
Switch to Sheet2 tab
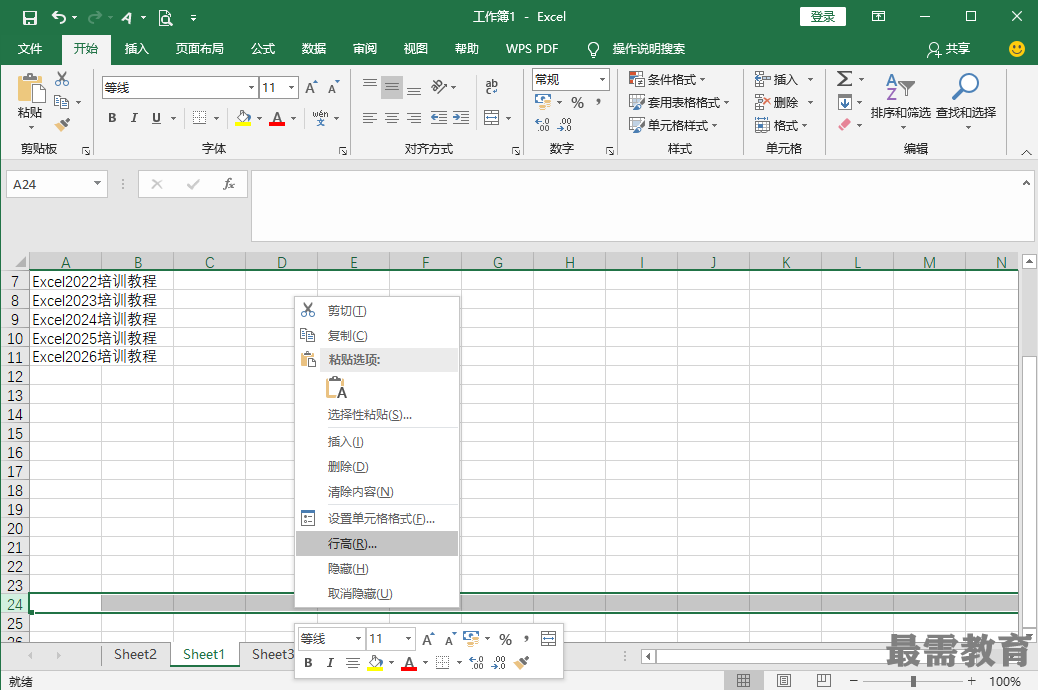pyautogui.click(x=135, y=654)
